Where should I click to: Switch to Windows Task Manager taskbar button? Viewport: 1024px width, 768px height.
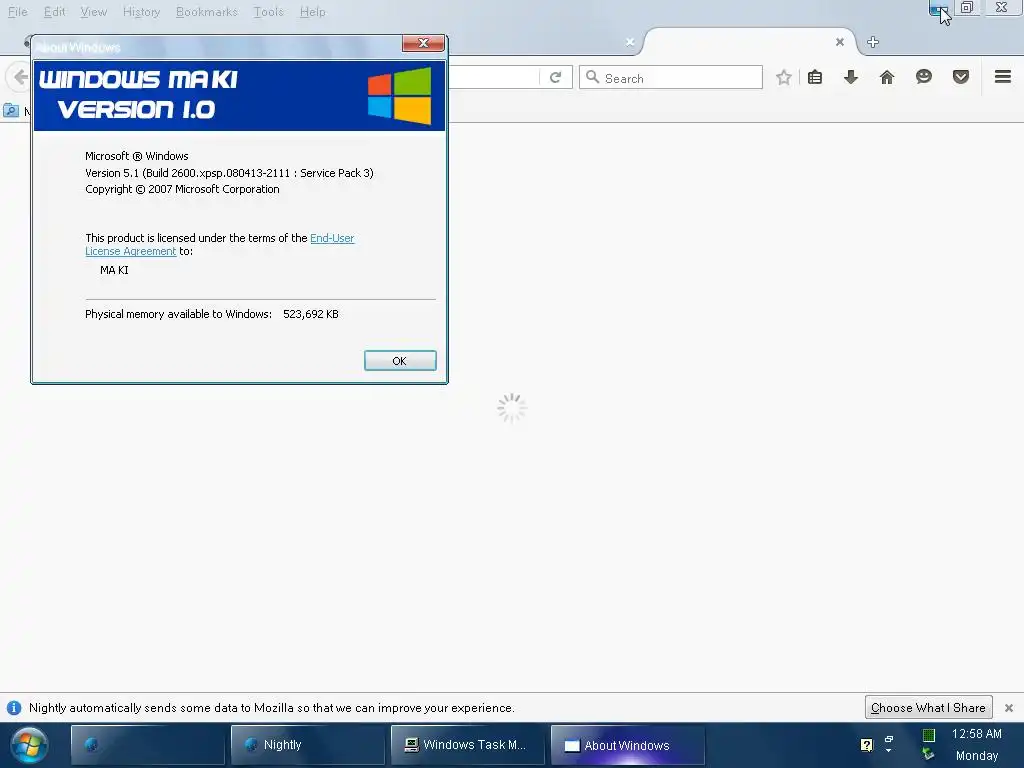click(468, 744)
